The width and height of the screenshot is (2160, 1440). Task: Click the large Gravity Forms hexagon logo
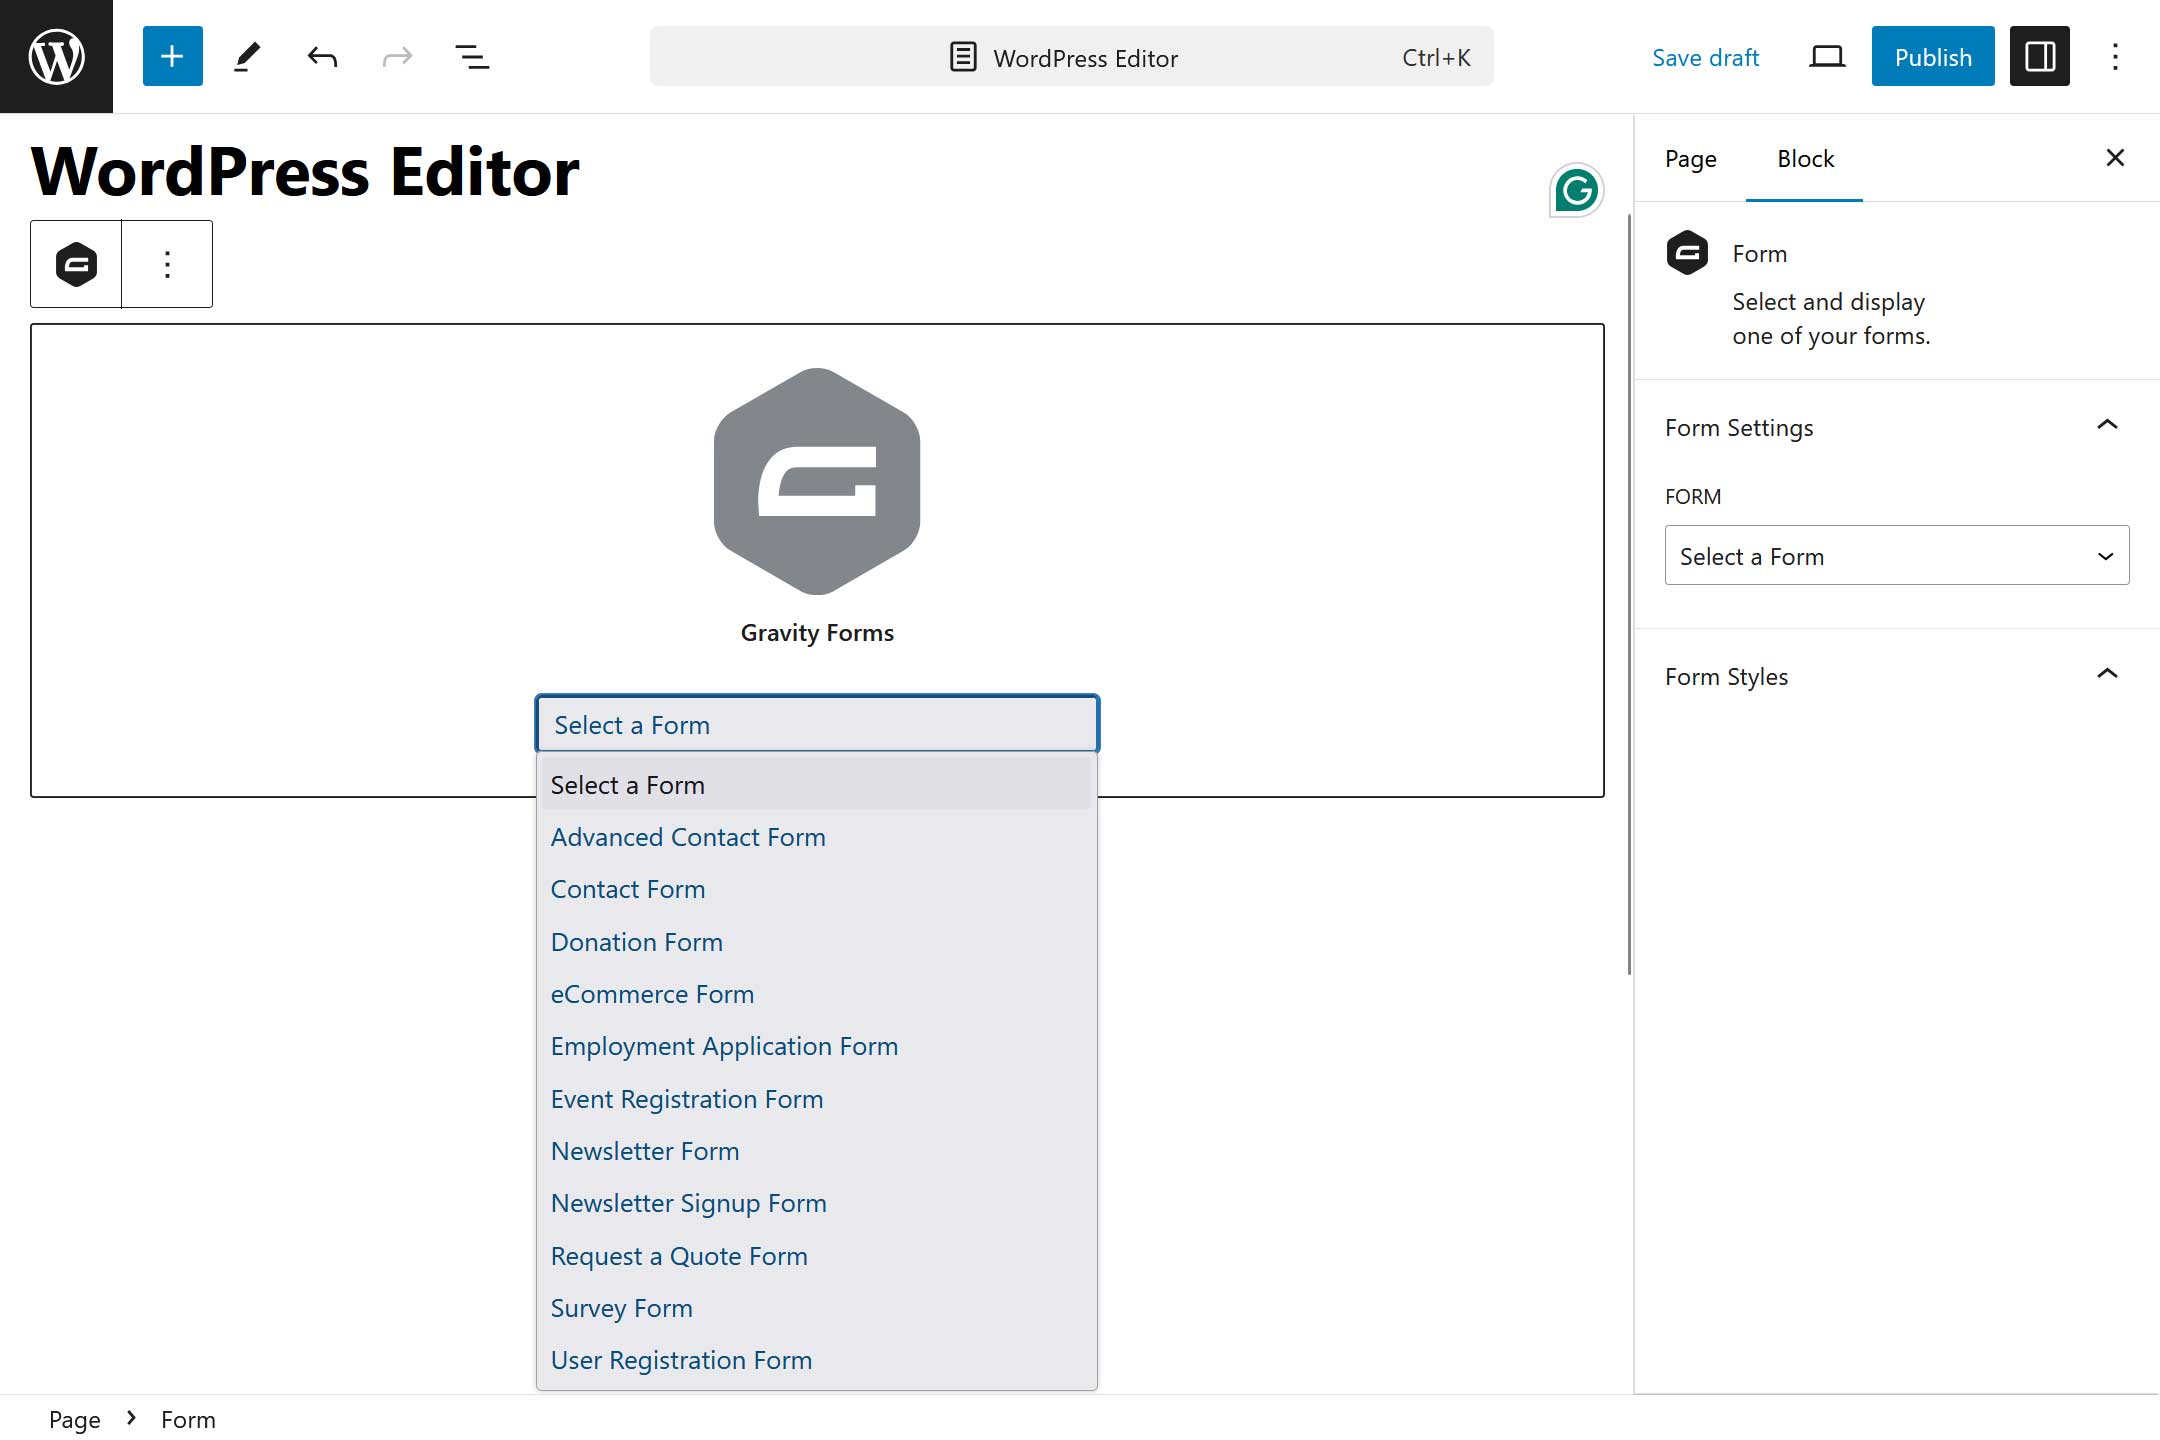click(817, 481)
